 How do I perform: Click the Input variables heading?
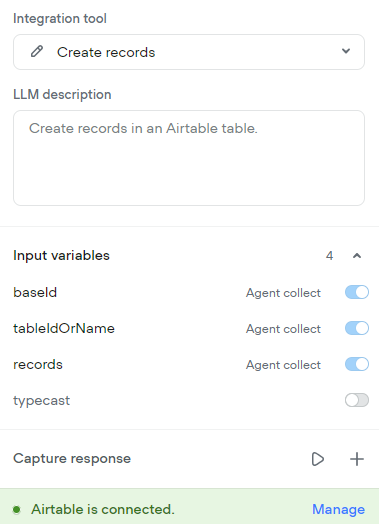point(61,256)
